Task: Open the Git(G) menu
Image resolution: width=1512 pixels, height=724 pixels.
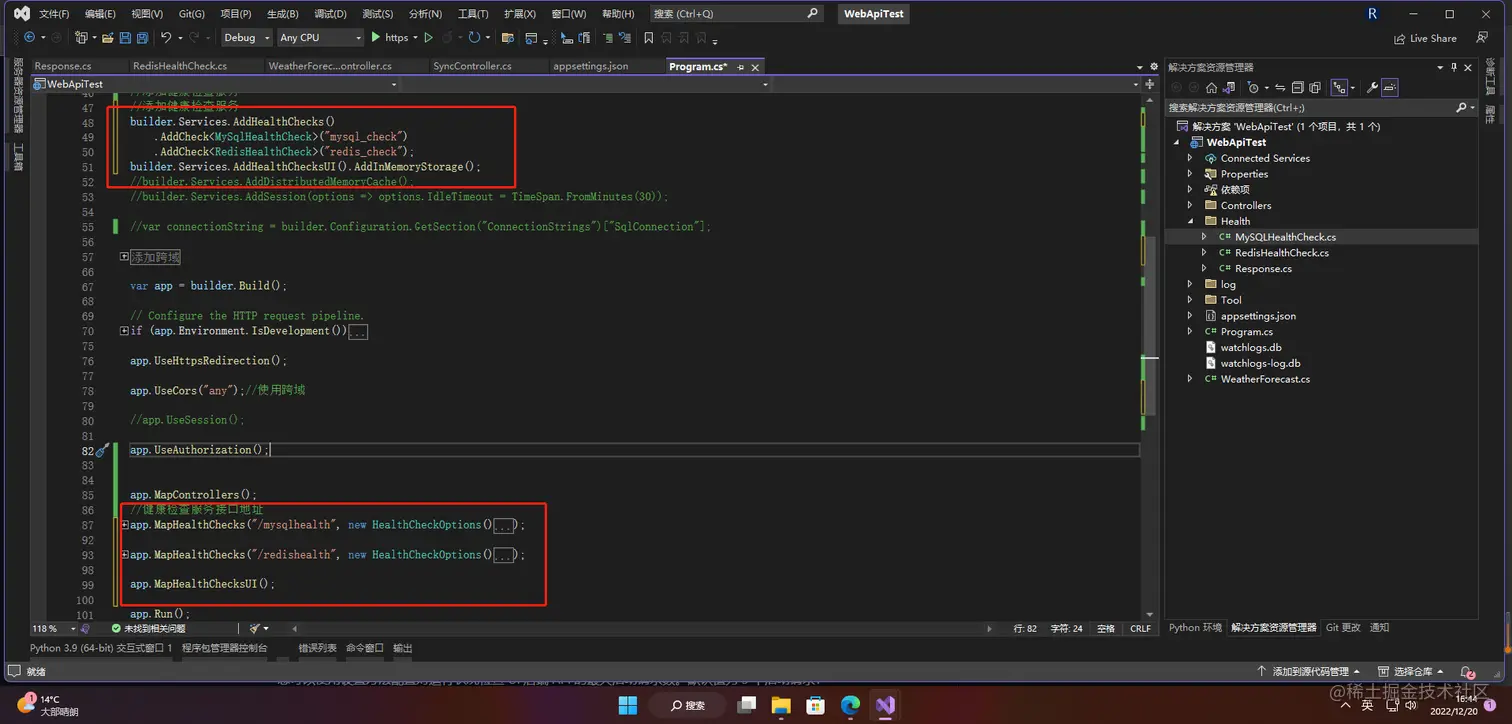Action: point(192,14)
